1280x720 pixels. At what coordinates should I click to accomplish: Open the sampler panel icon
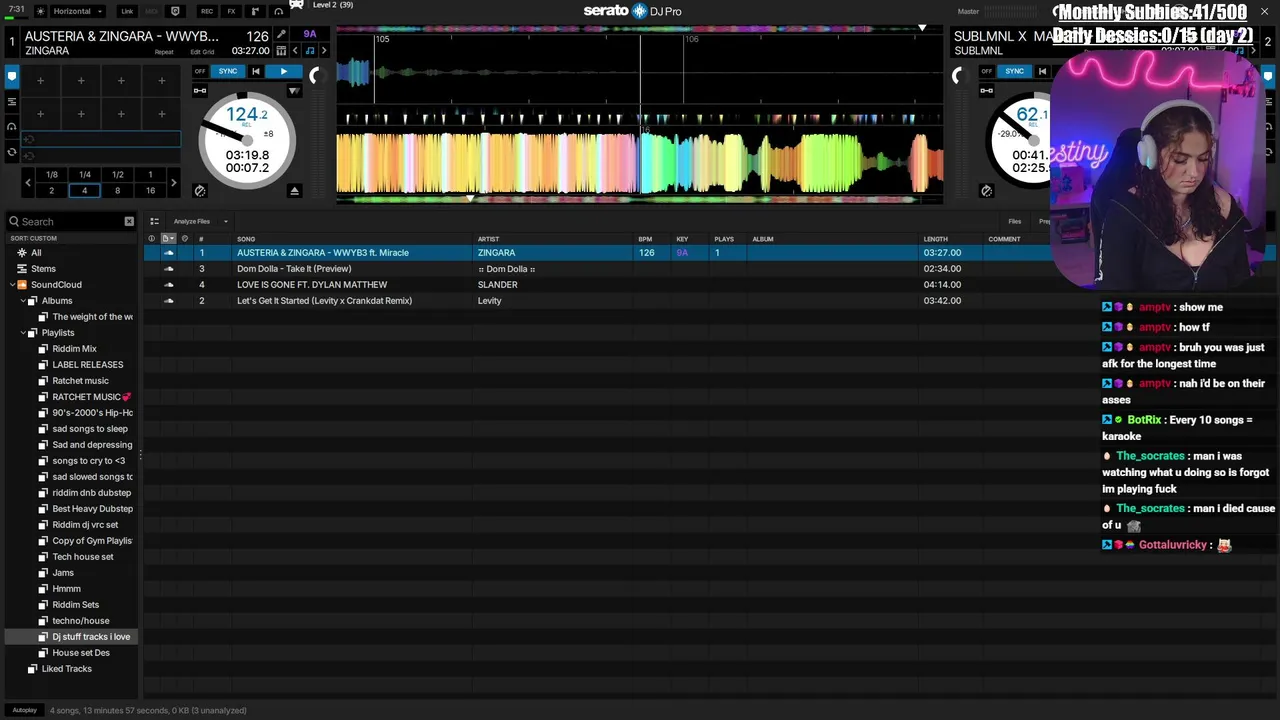[x=255, y=11]
